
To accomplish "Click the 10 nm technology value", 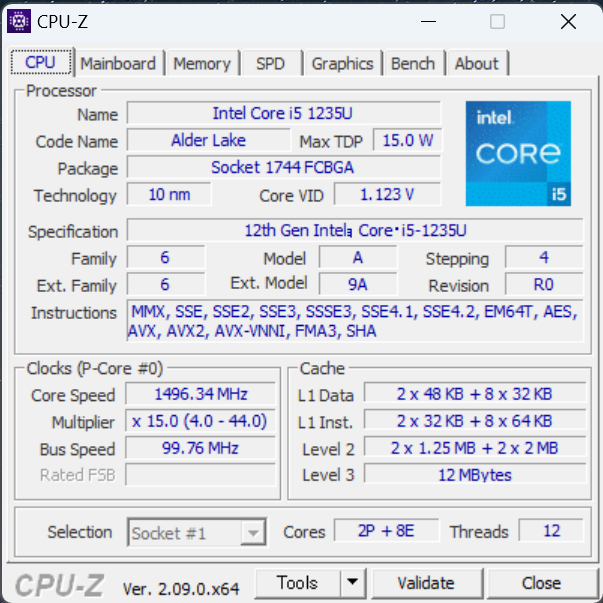I will (169, 194).
